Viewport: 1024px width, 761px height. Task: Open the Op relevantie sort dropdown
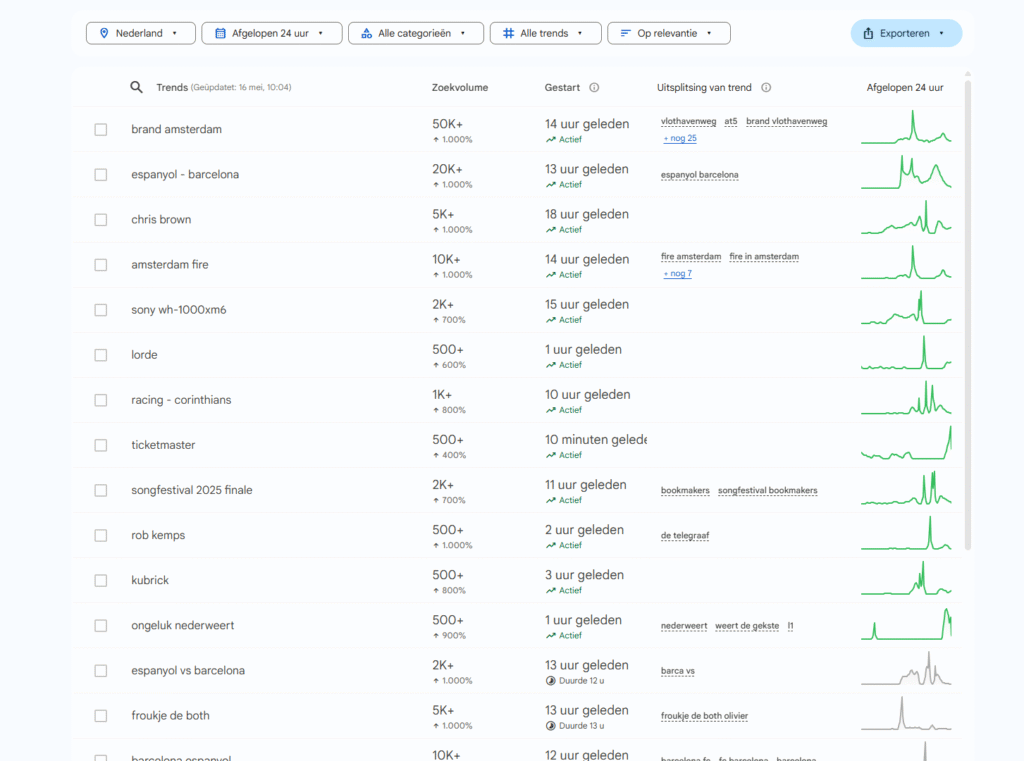(x=669, y=33)
